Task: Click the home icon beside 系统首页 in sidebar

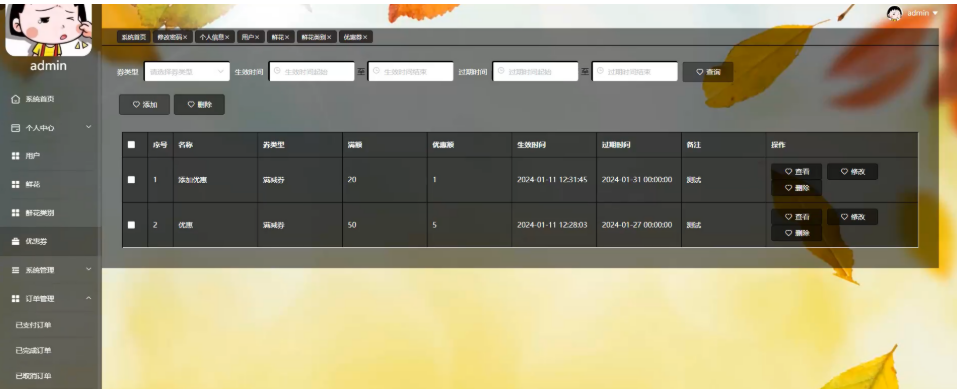Action: coord(16,99)
